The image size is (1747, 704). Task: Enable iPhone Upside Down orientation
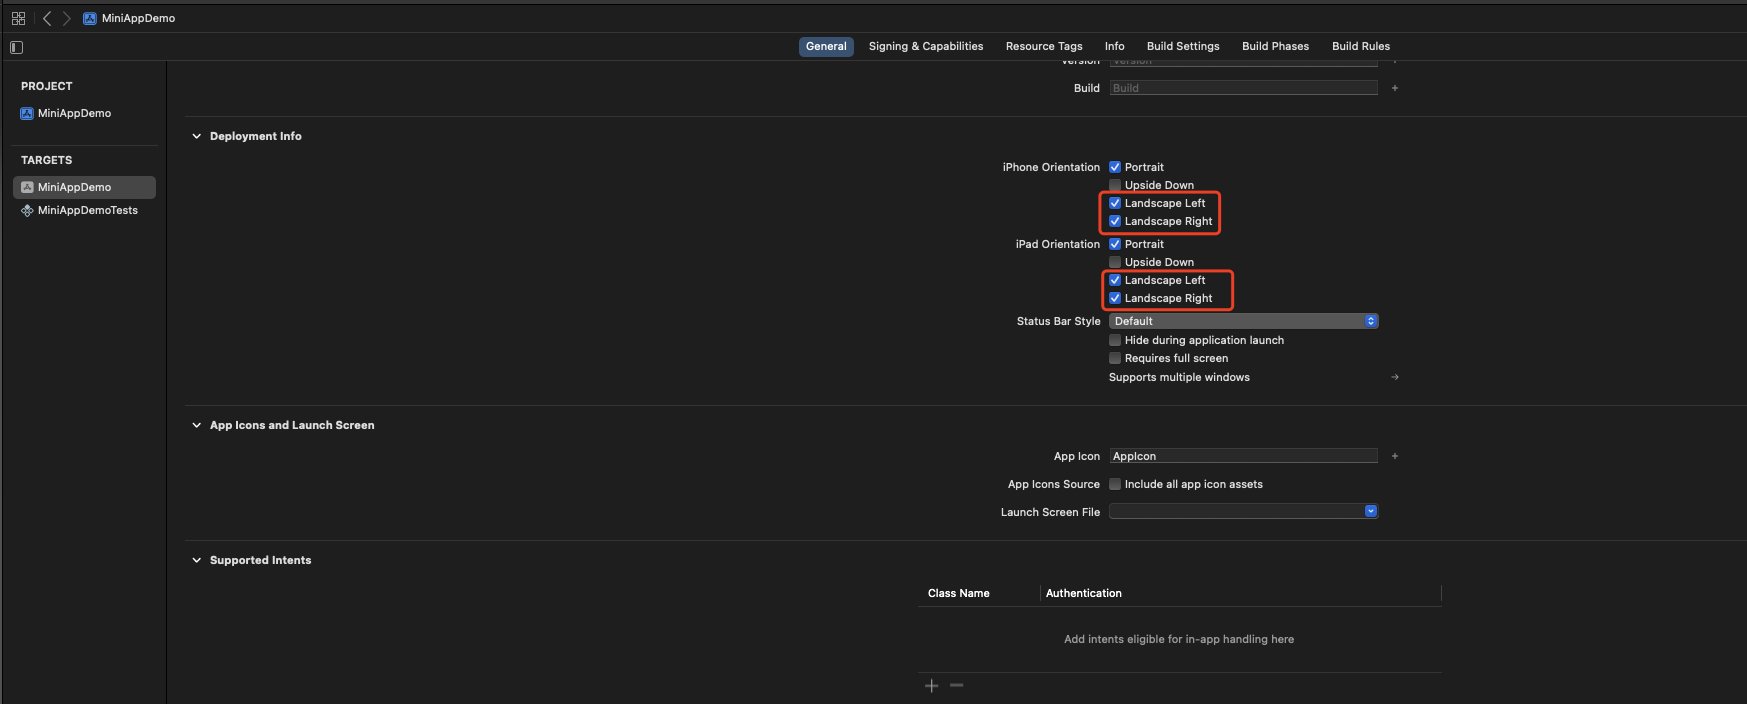pos(1115,185)
